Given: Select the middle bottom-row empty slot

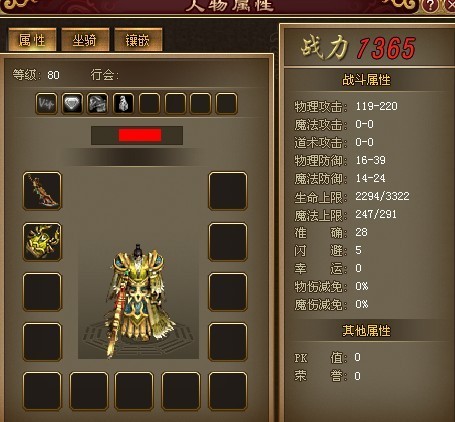Looking at the screenshot, I should coord(134,391).
